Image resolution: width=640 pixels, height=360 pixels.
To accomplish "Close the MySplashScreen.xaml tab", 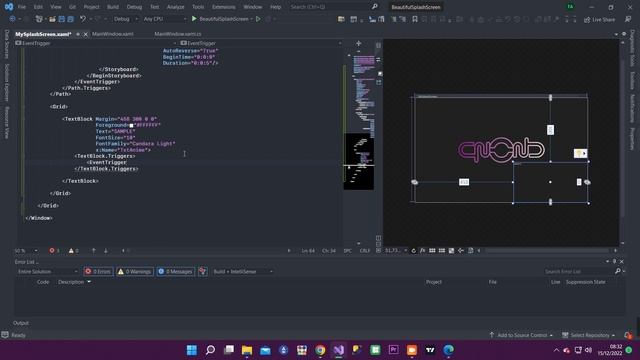I will pos(86,34).
